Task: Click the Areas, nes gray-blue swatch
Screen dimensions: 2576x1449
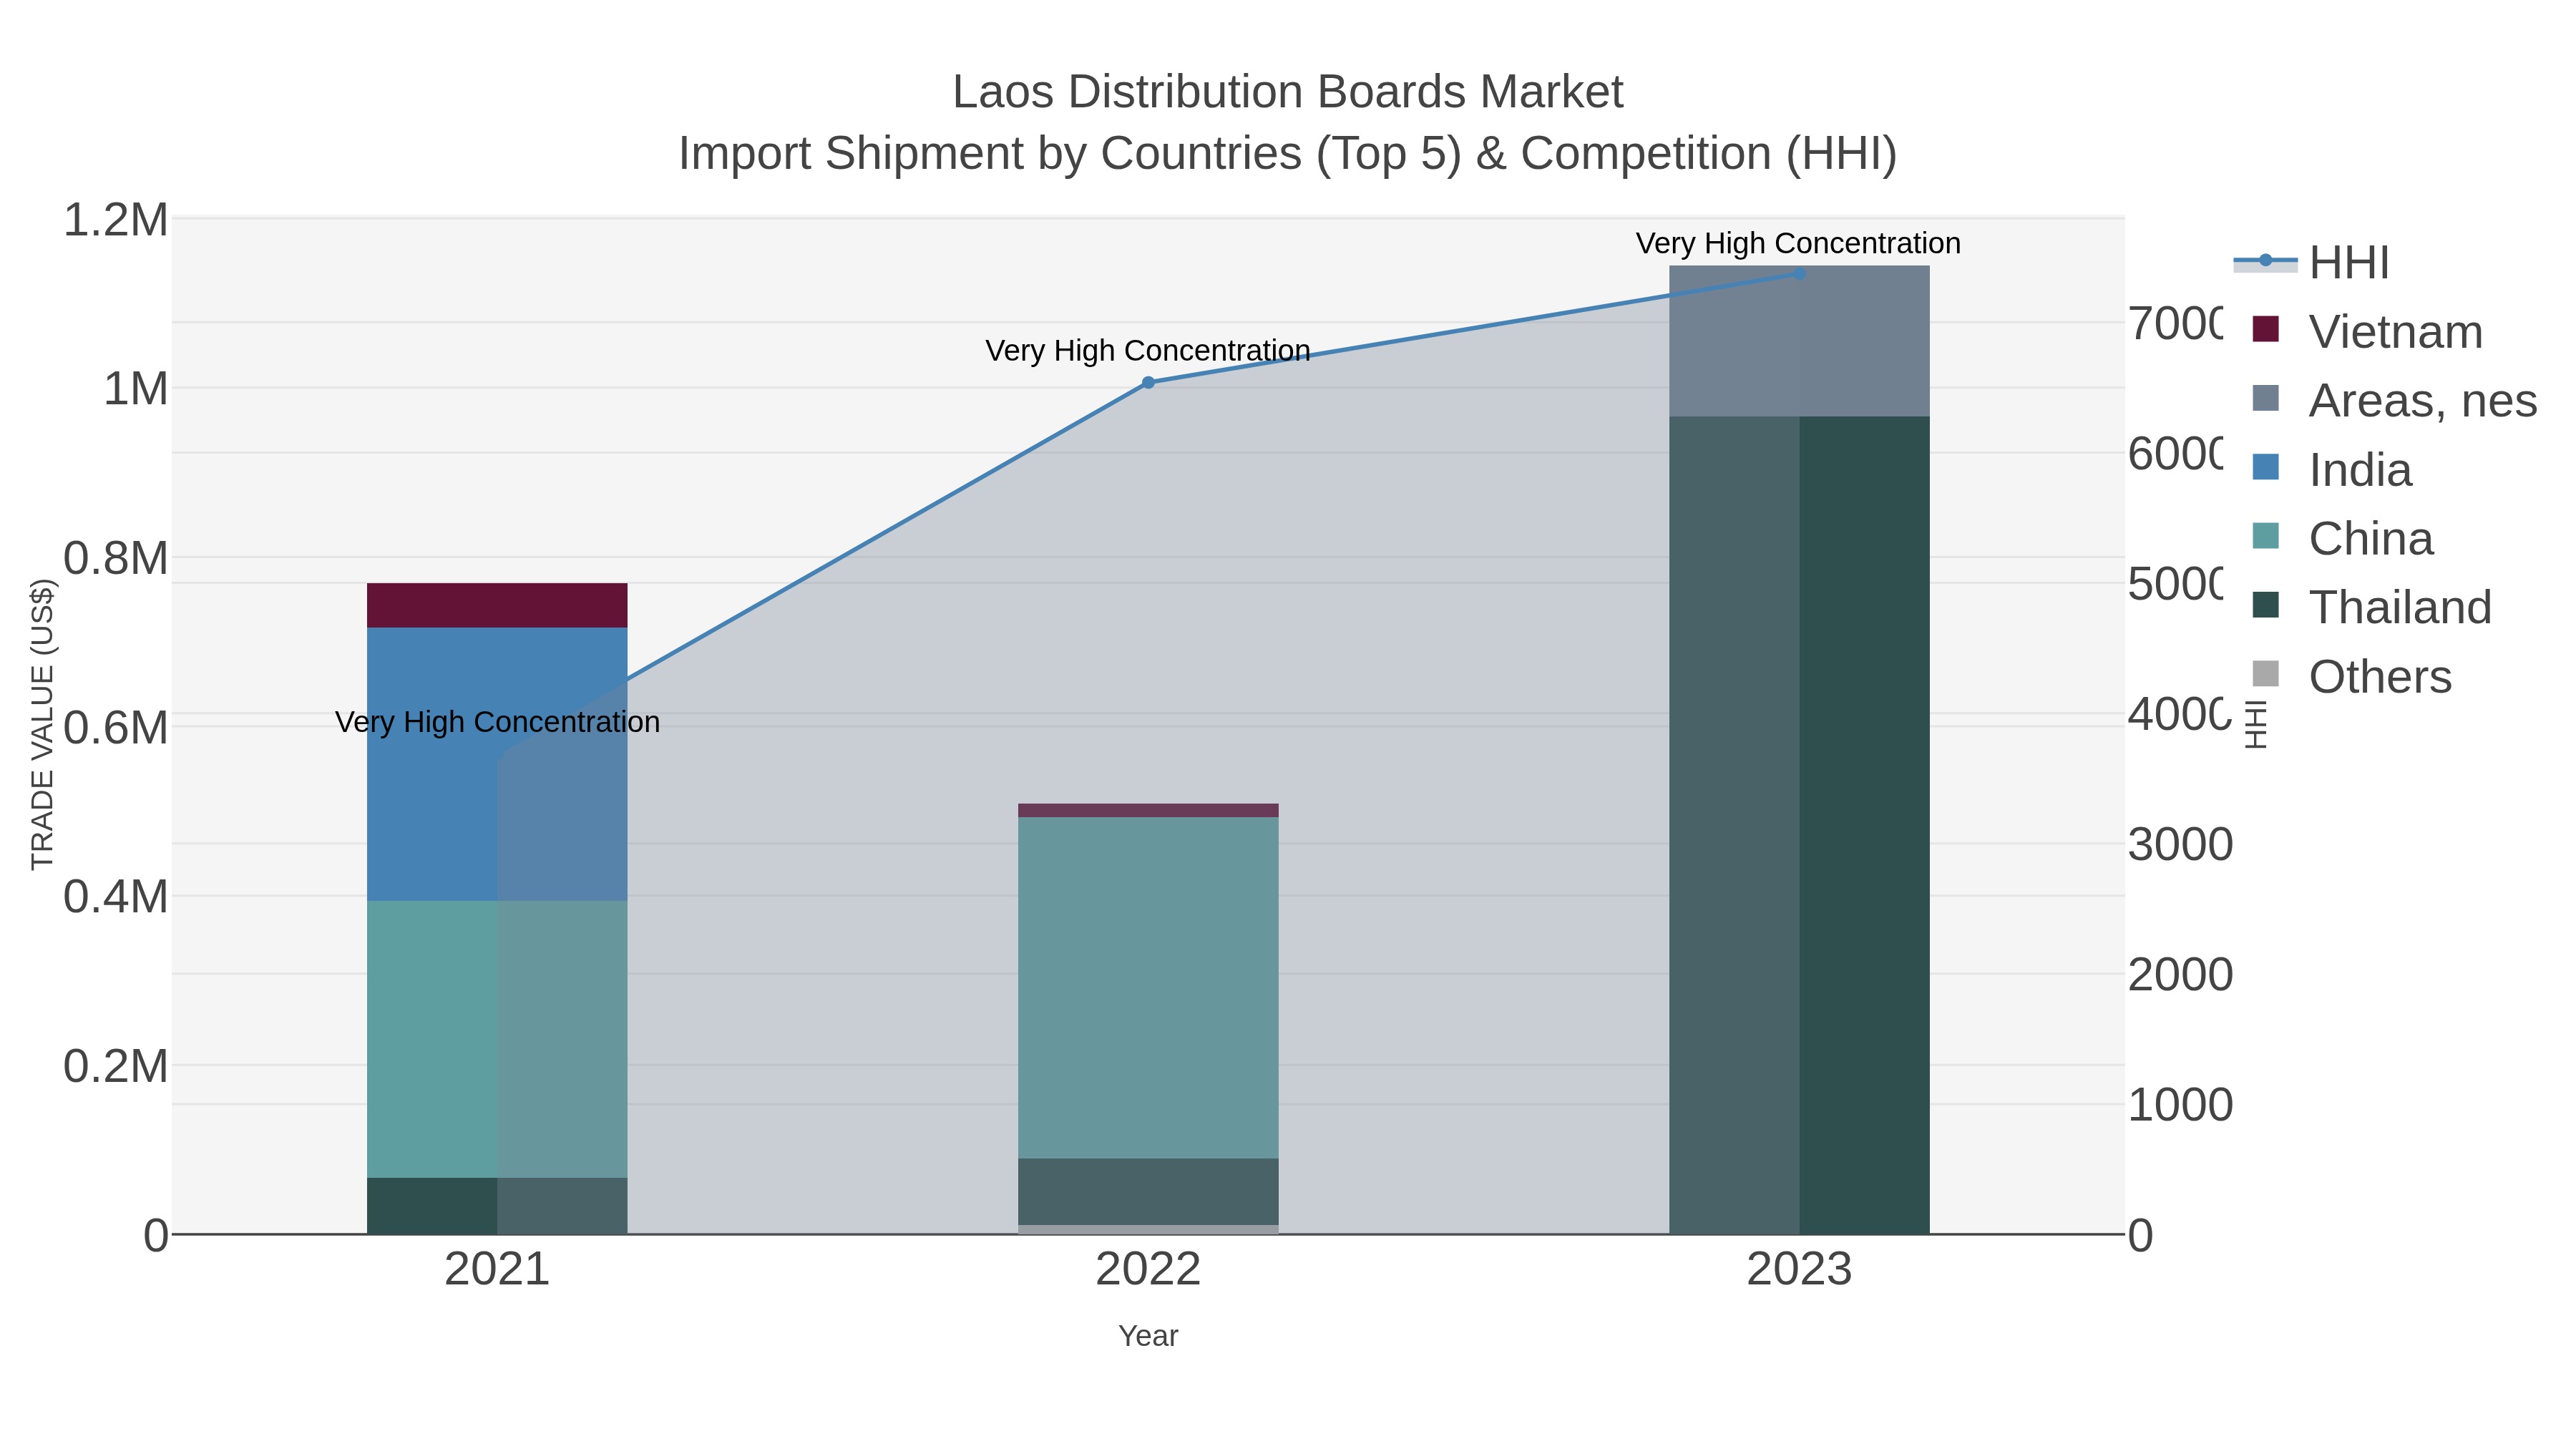Action: click(2266, 398)
